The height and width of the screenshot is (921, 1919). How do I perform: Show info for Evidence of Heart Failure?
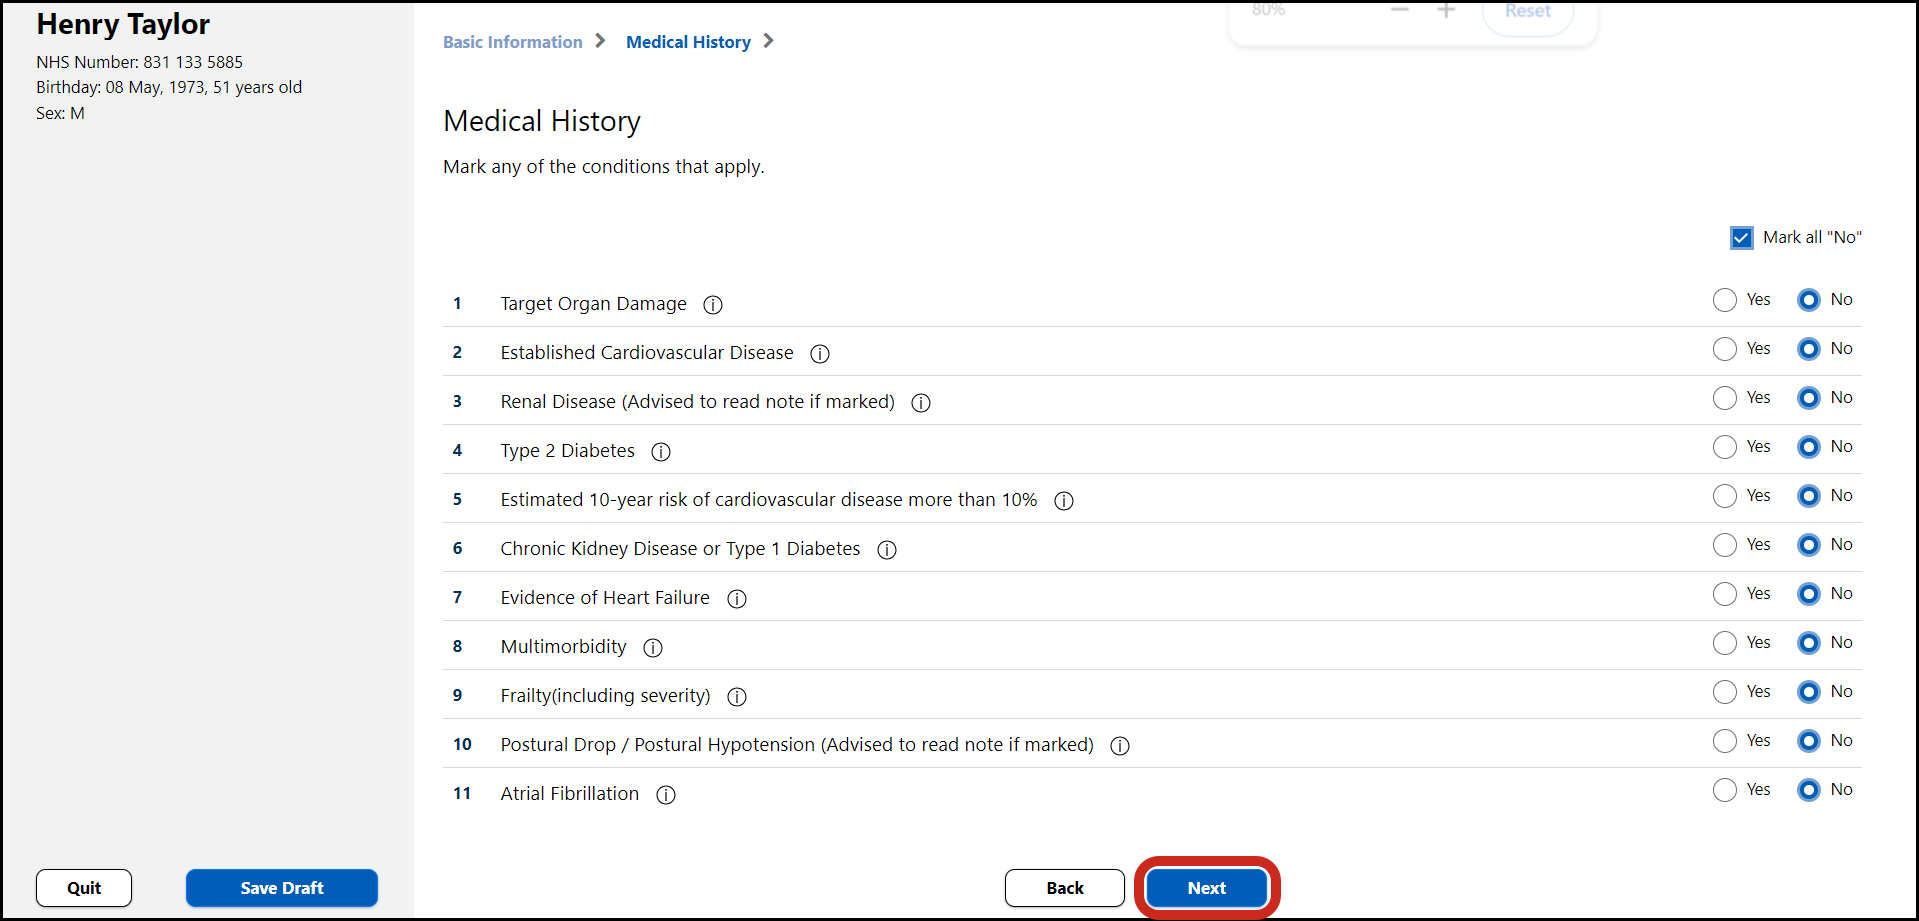click(736, 599)
